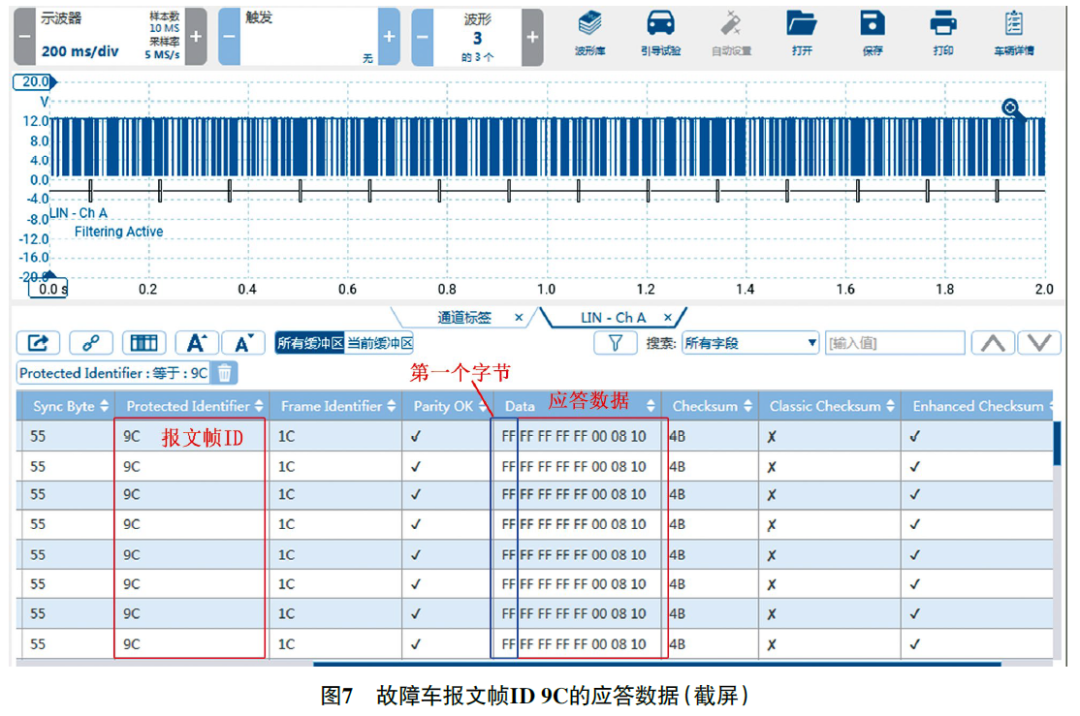Export the decoded table data

click(x=38, y=343)
